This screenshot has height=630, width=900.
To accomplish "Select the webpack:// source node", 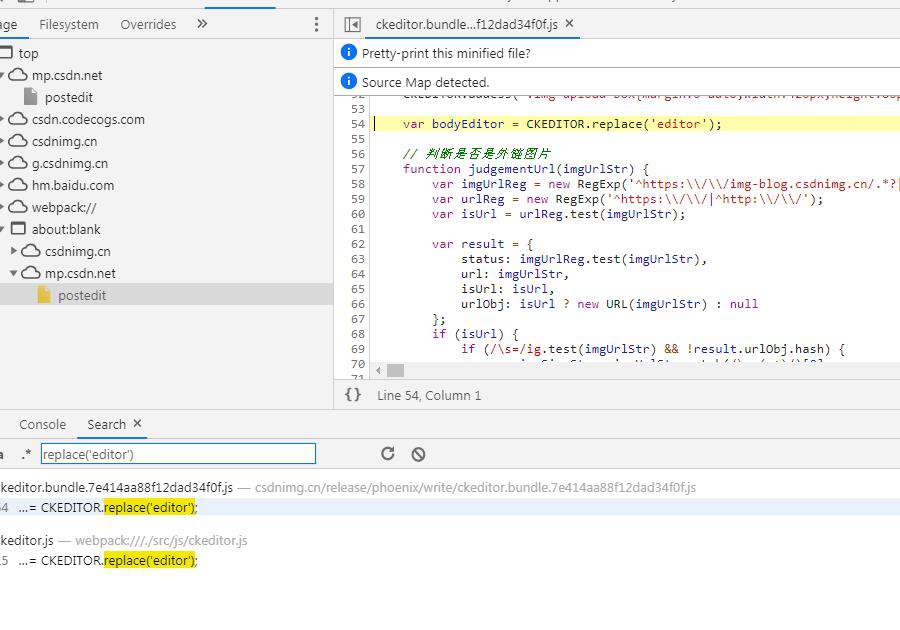I will point(64,207).
